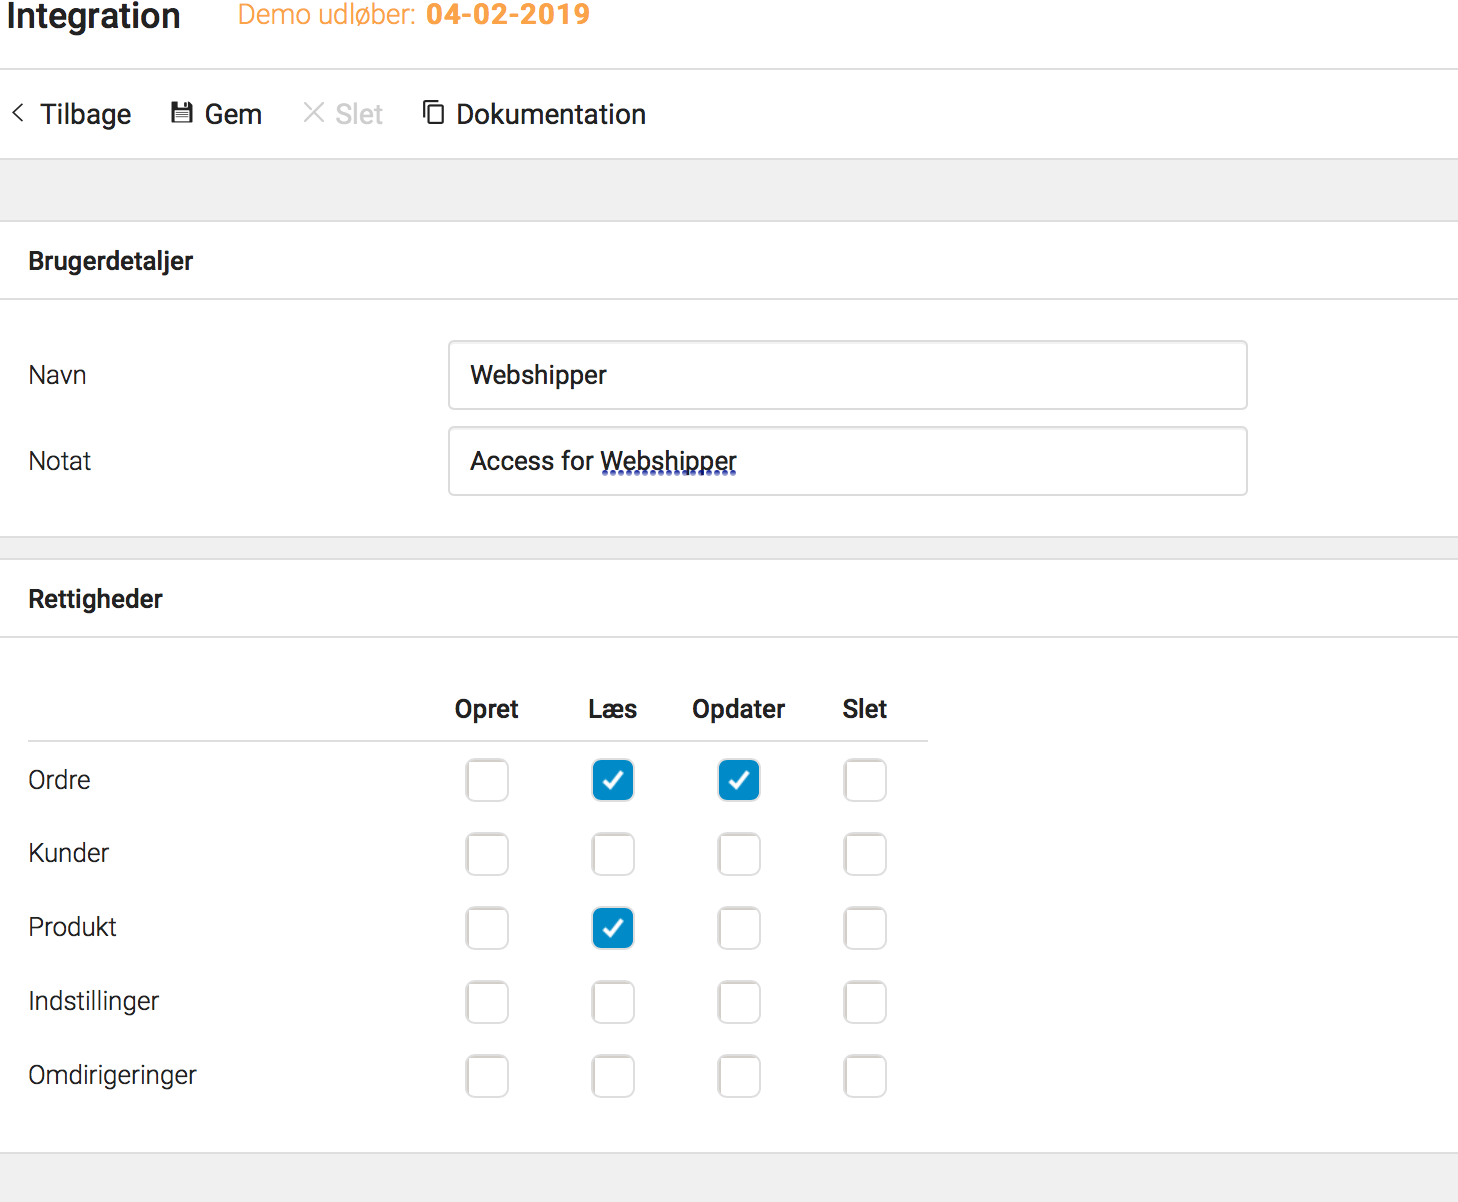Click the Navn field label
This screenshot has height=1202, width=1458.
tap(58, 375)
